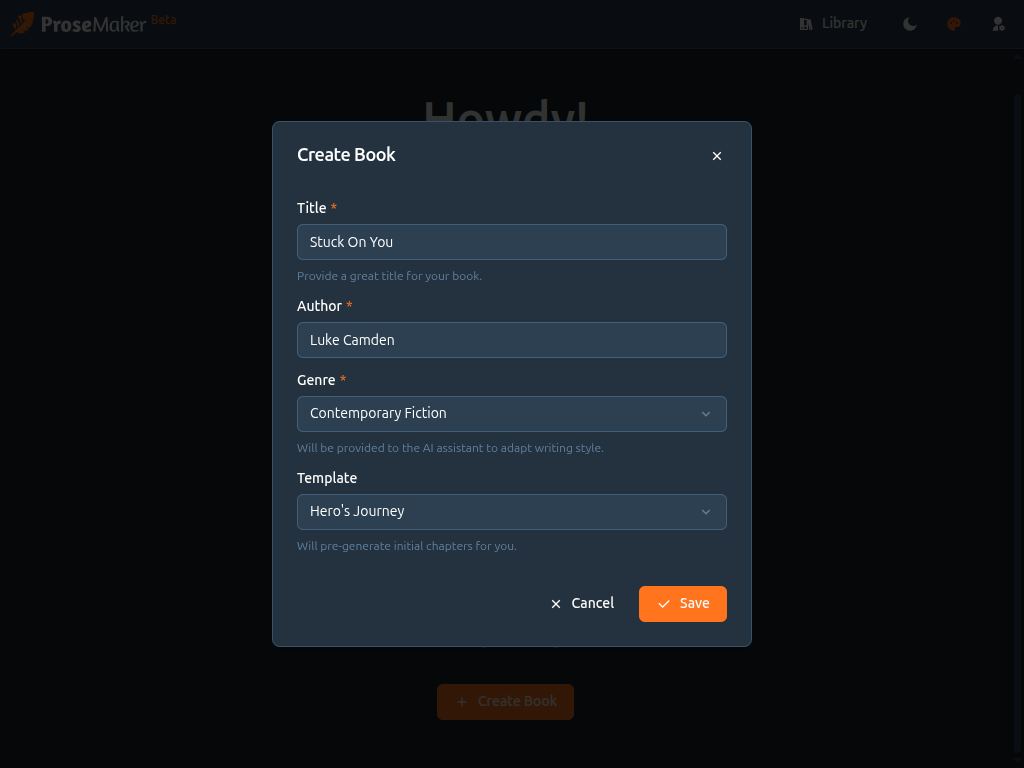Toggle dark mode with the moon icon
Image resolution: width=1024 pixels, height=768 pixels.
[x=909, y=24]
